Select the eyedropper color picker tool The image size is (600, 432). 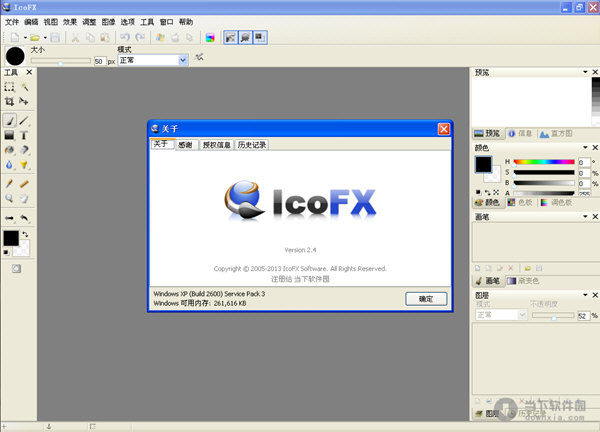(9, 184)
